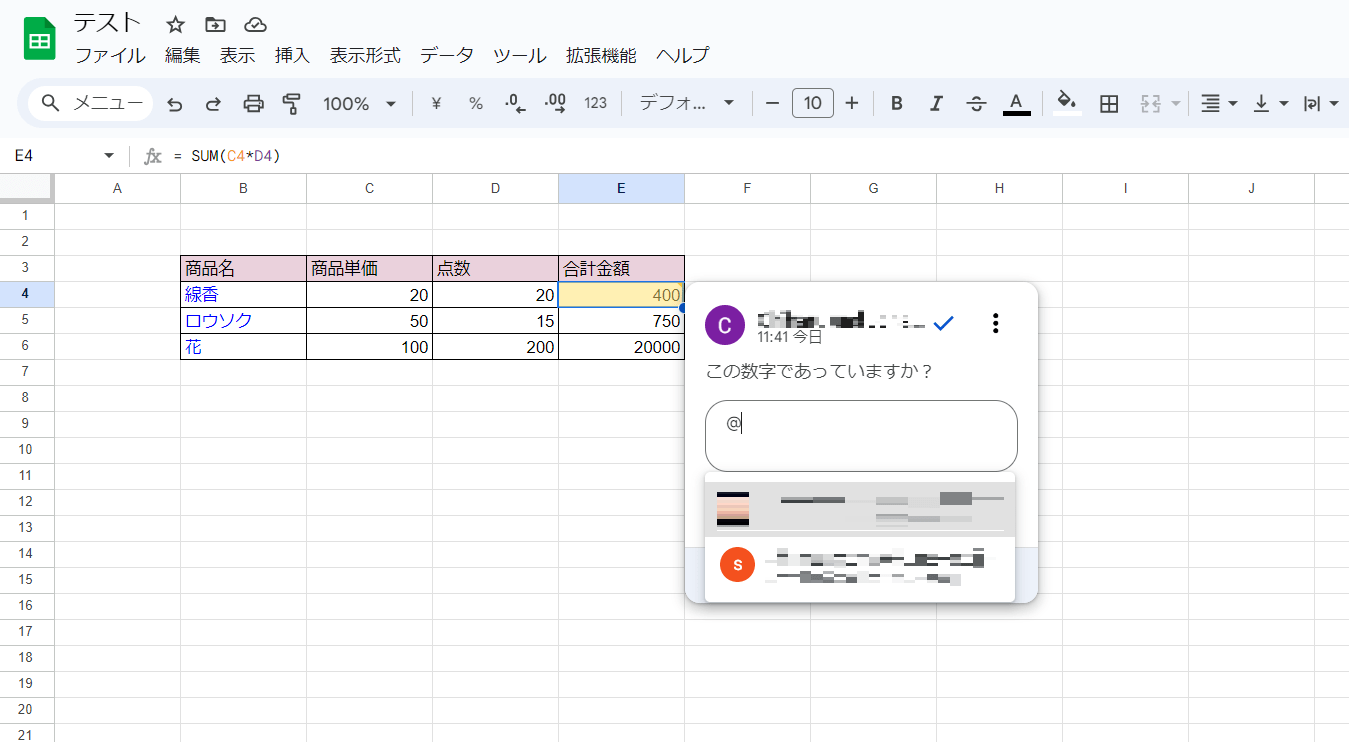Mark comment resolved with checkmark
This screenshot has height=742, width=1349.
943,323
